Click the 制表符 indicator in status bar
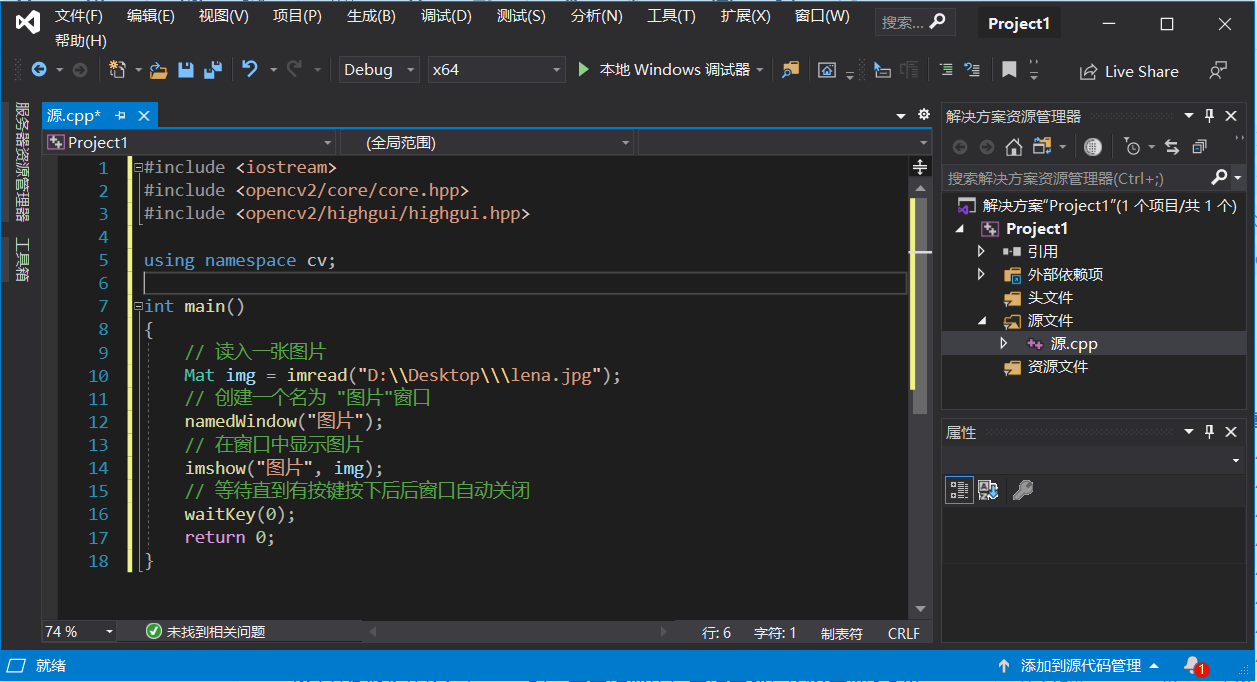1257x682 pixels. [x=842, y=633]
